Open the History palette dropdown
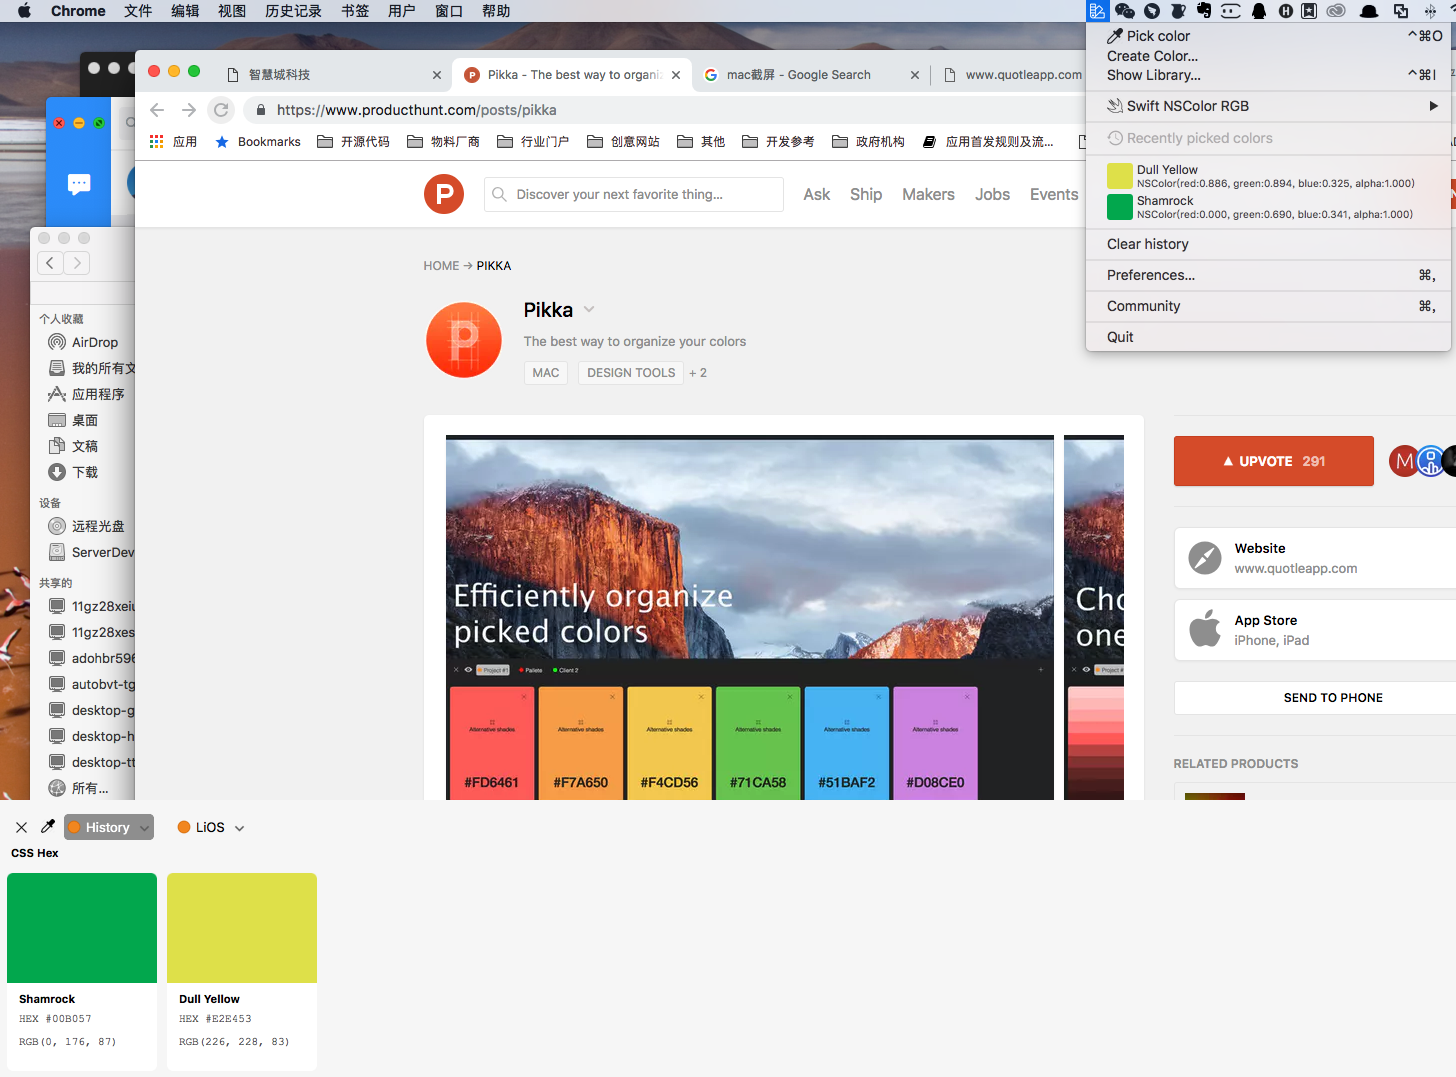 tap(109, 827)
